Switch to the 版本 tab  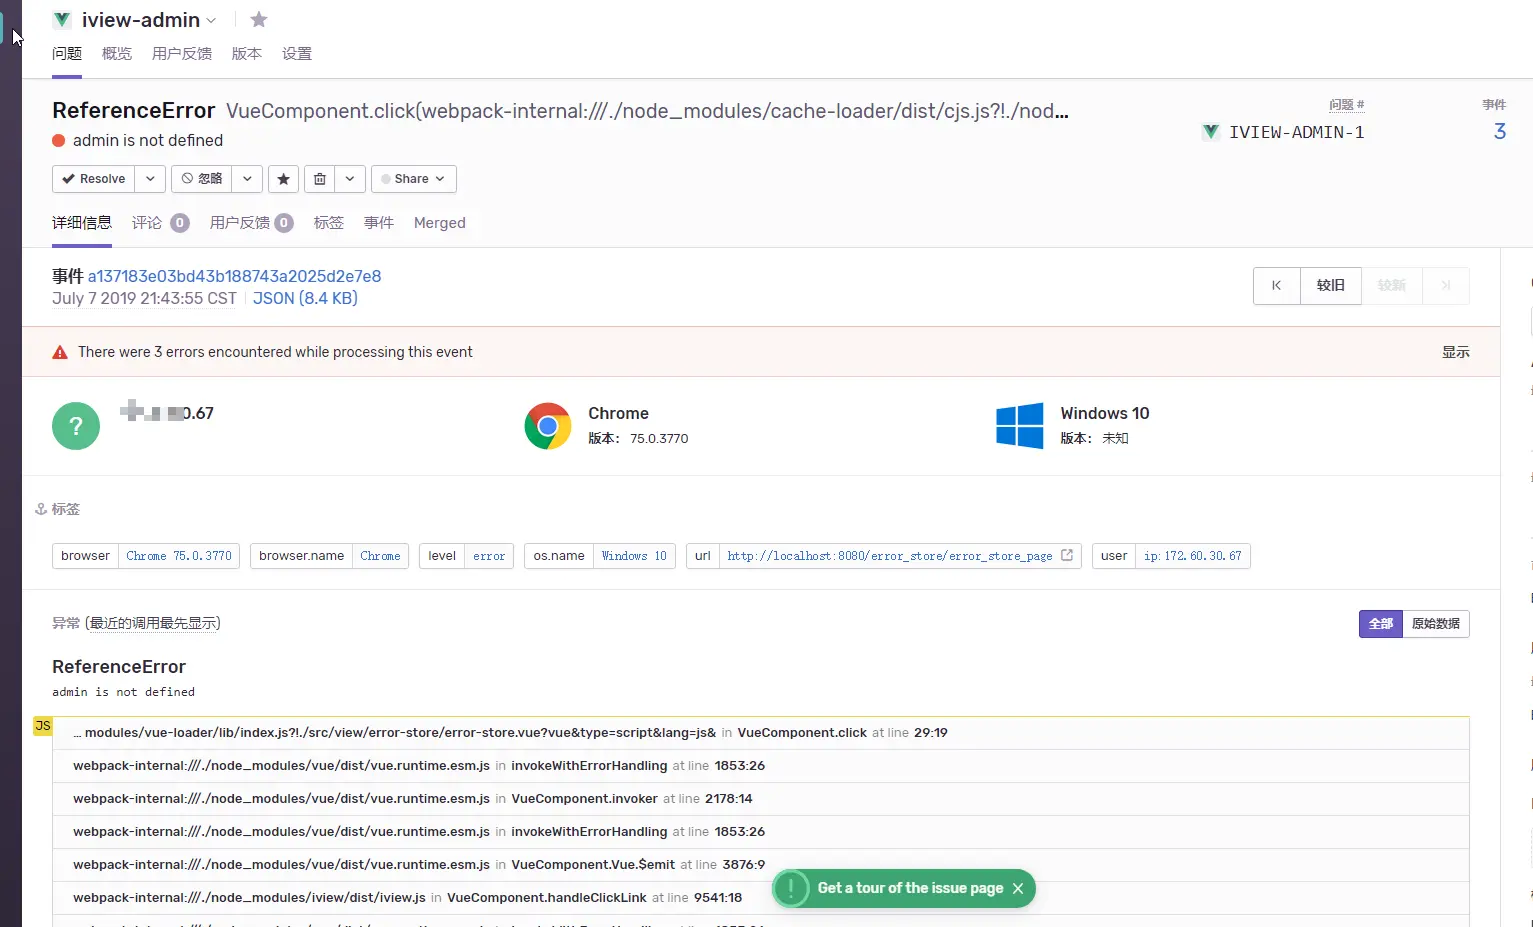247,54
